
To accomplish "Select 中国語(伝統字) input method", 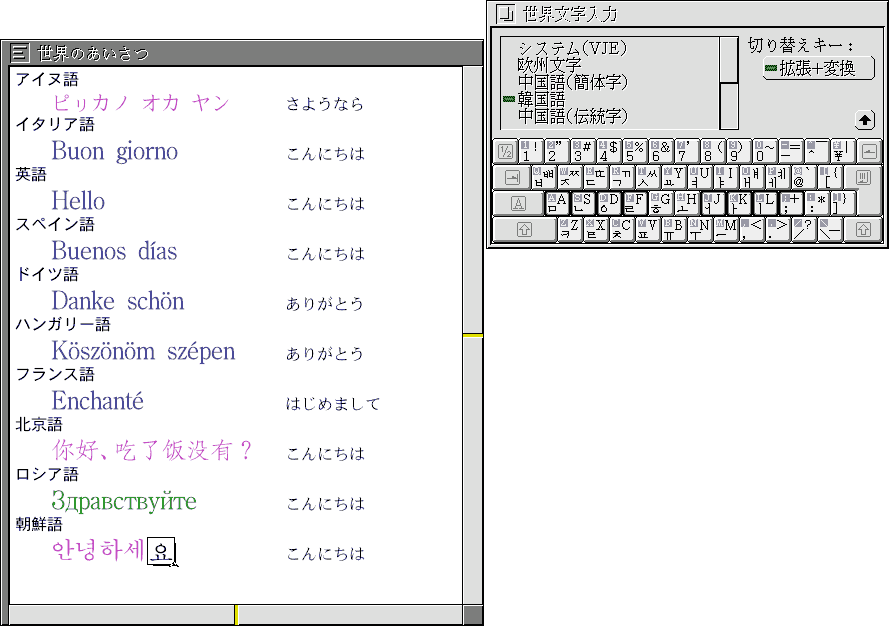I will (x=573, y=116).
